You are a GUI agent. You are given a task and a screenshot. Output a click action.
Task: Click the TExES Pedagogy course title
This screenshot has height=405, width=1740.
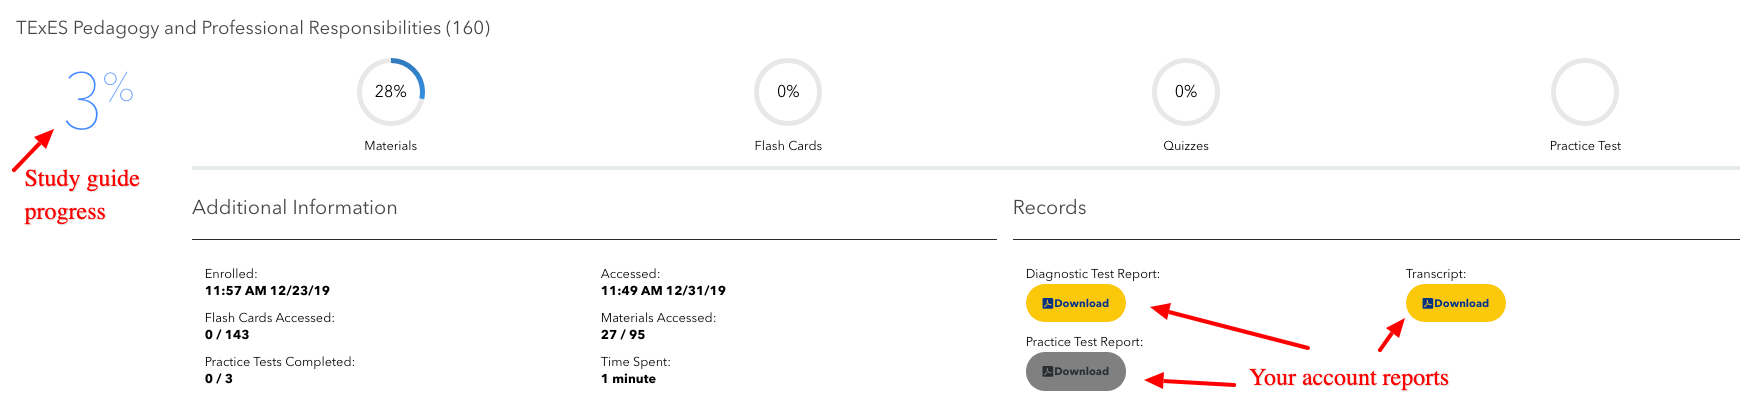(253, 28)
